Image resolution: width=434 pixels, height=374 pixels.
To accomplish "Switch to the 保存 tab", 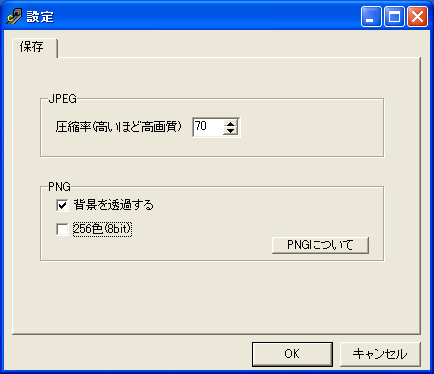I will [x=34, y=48].
